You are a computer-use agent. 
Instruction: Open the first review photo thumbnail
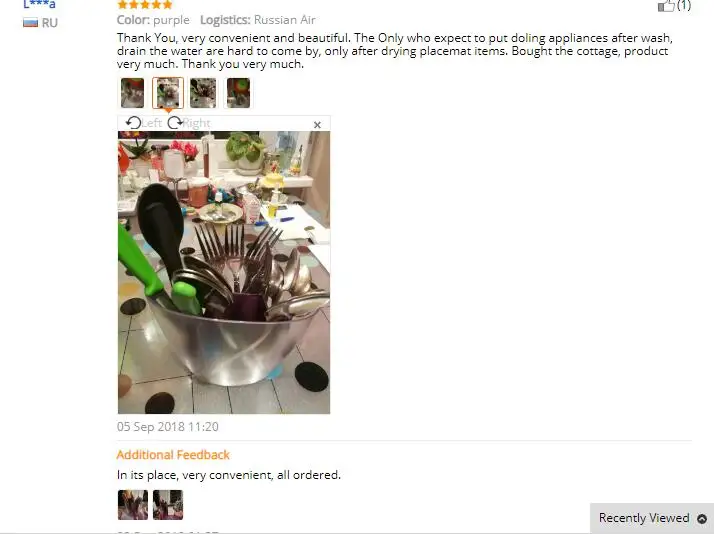pos(133,93)
